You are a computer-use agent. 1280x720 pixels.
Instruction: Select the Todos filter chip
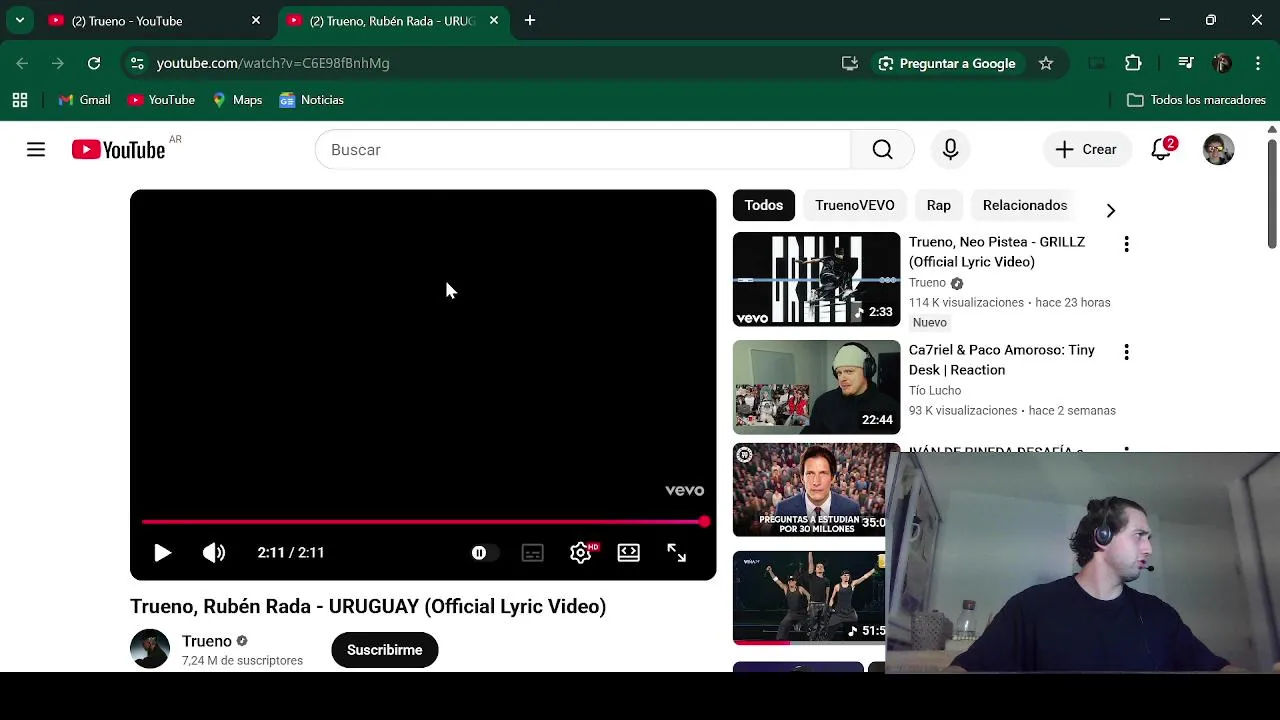pyautogui.click(x=764, y=205)
